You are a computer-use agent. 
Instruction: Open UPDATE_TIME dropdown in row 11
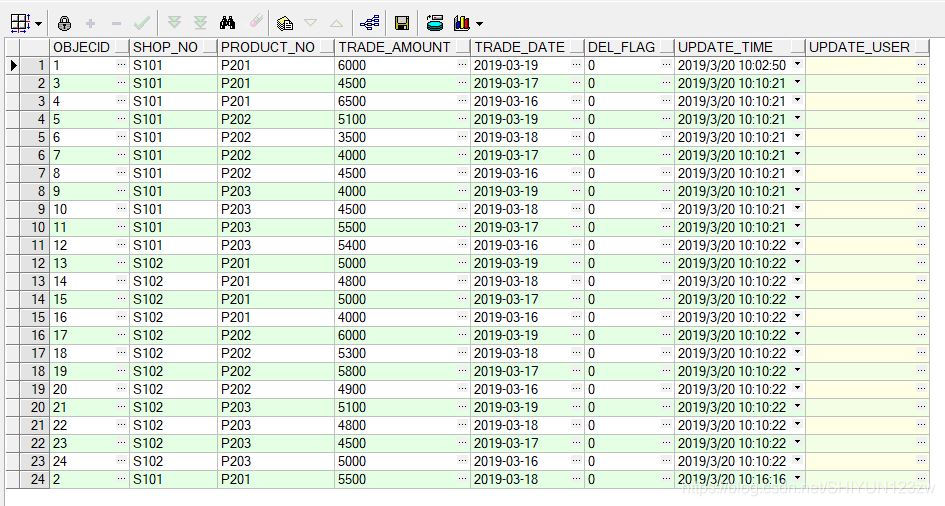pos(797,245)
